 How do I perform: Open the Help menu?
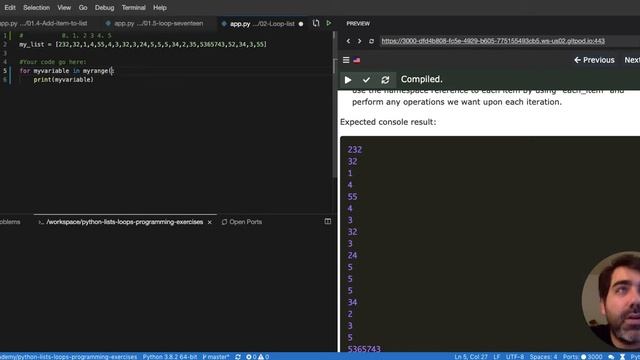pos(160,8)
